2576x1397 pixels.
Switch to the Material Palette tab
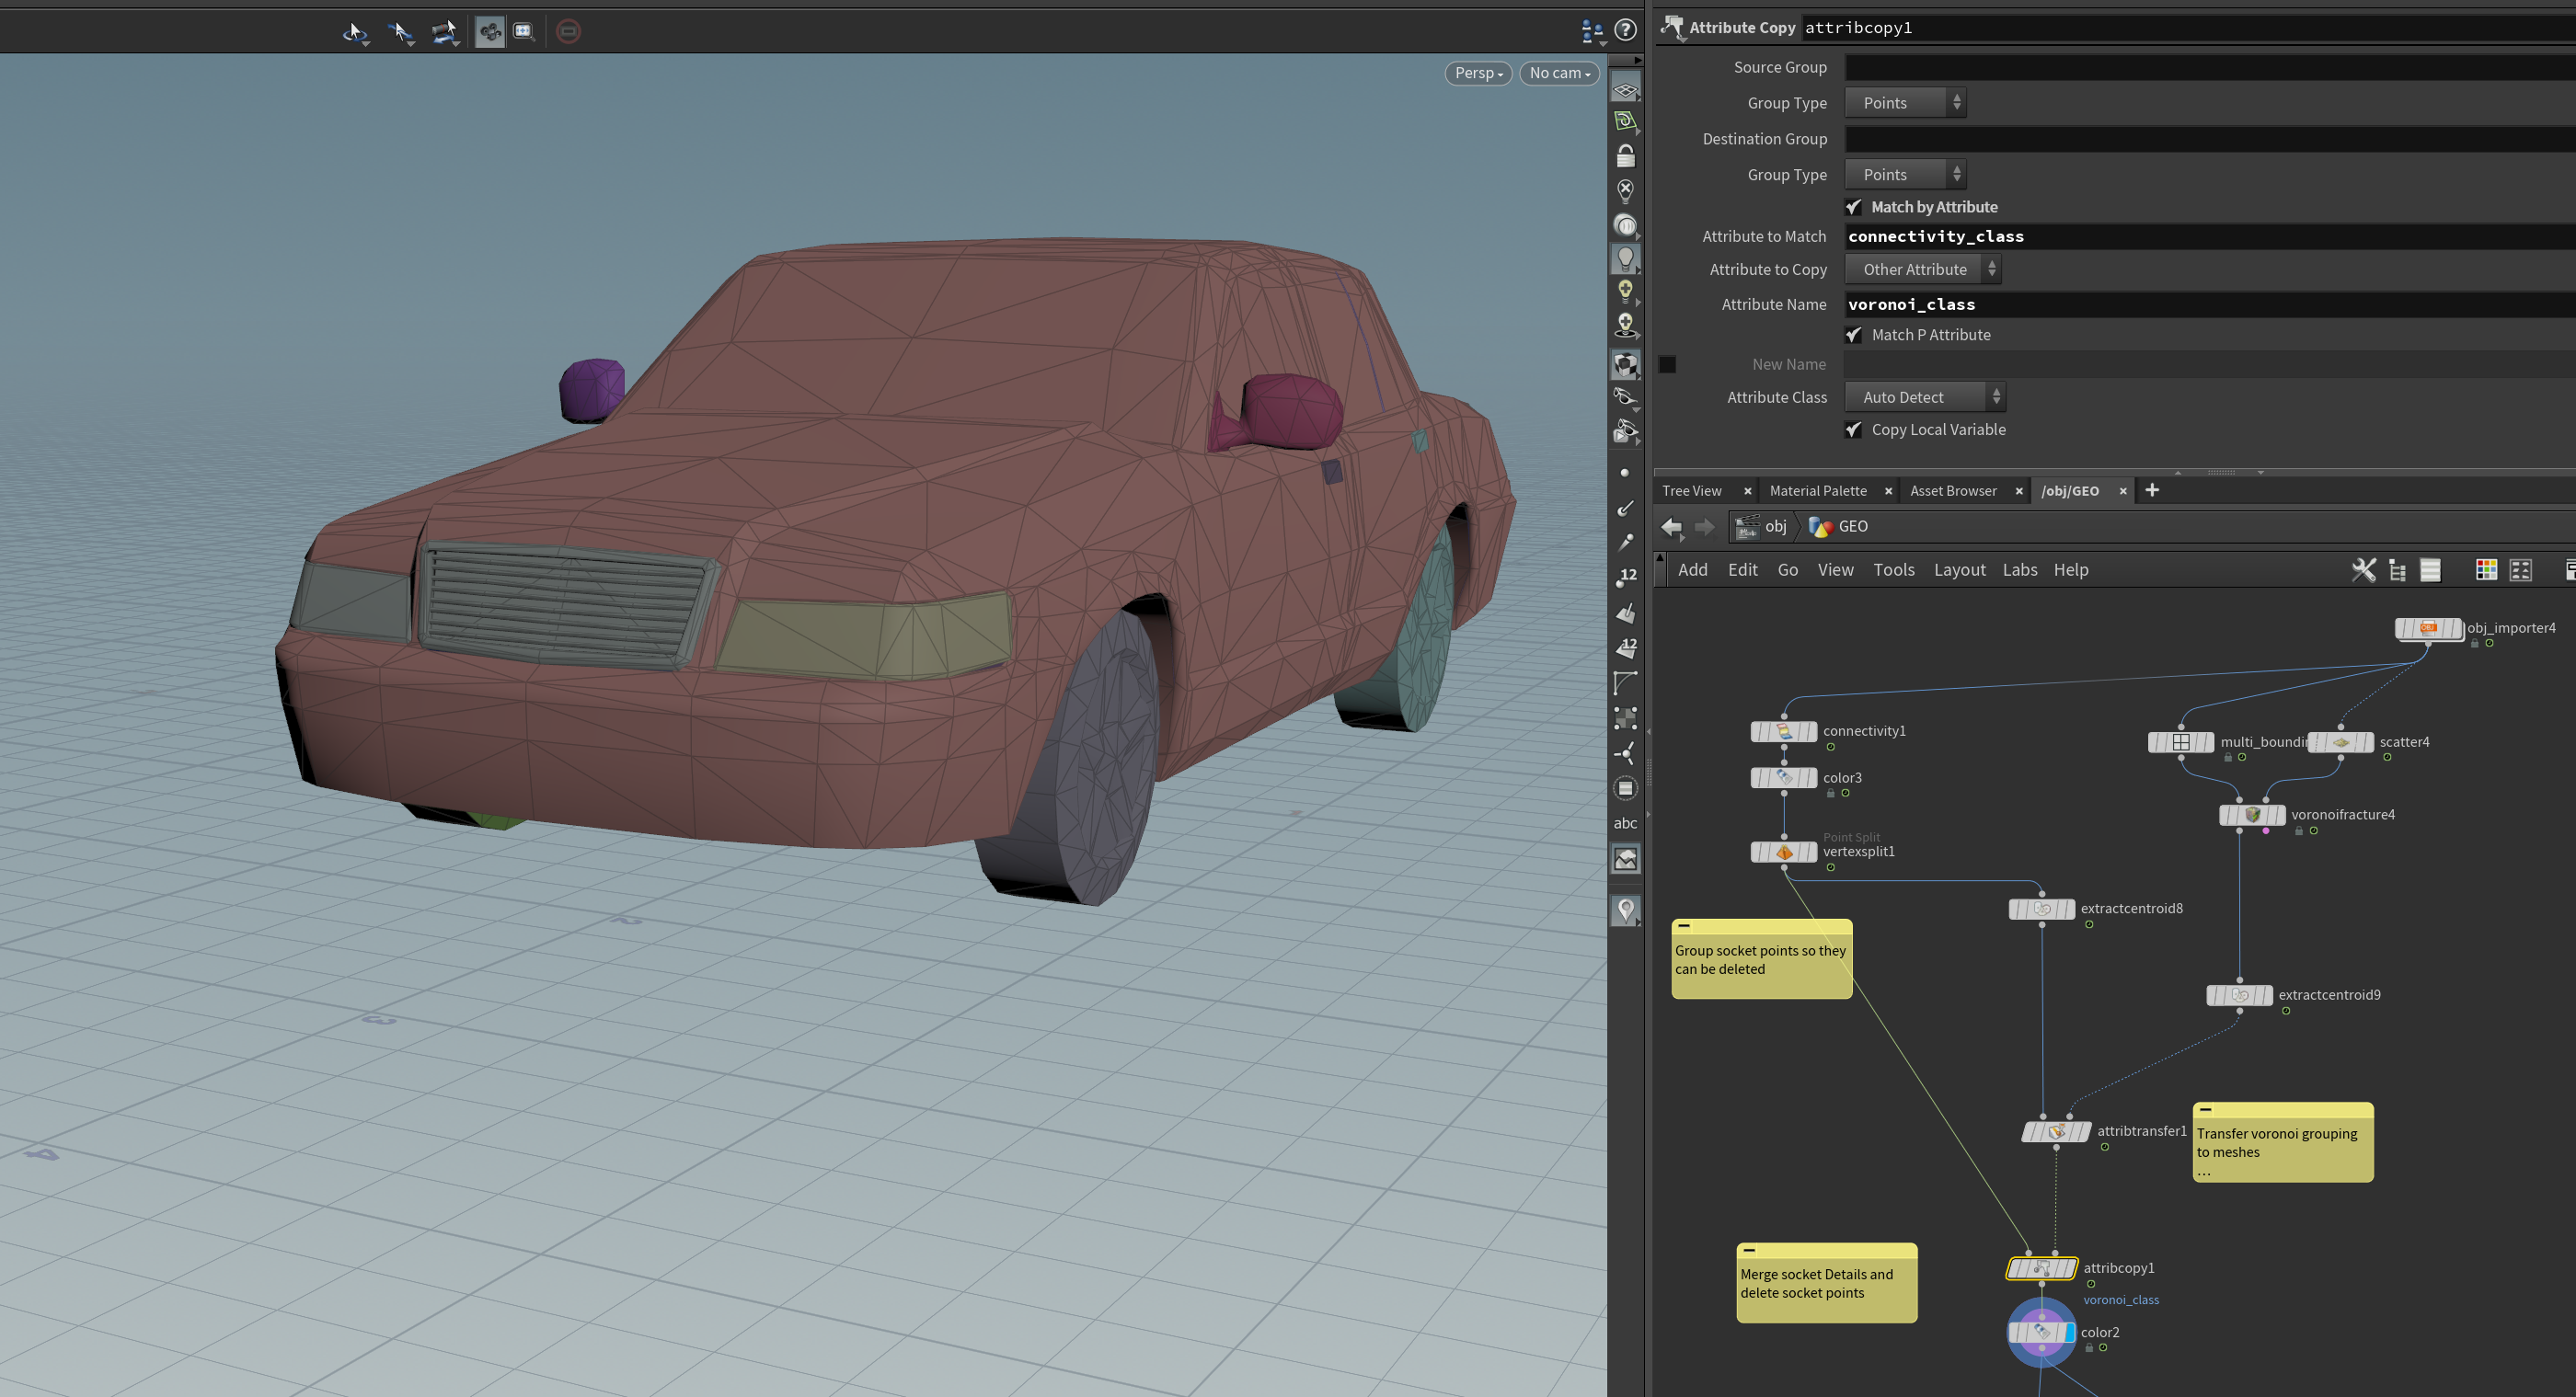point(1817,491)
